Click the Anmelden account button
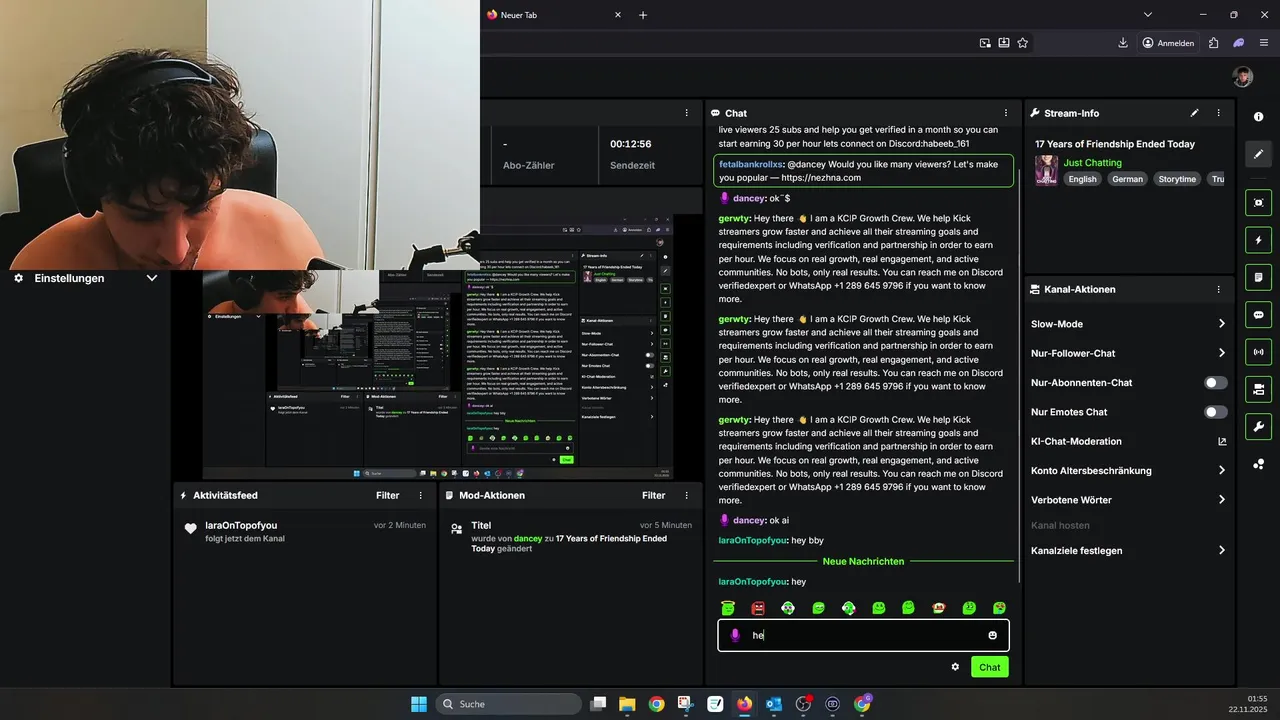Screen dimensions: 1280x720 (x=1168, y=43)
